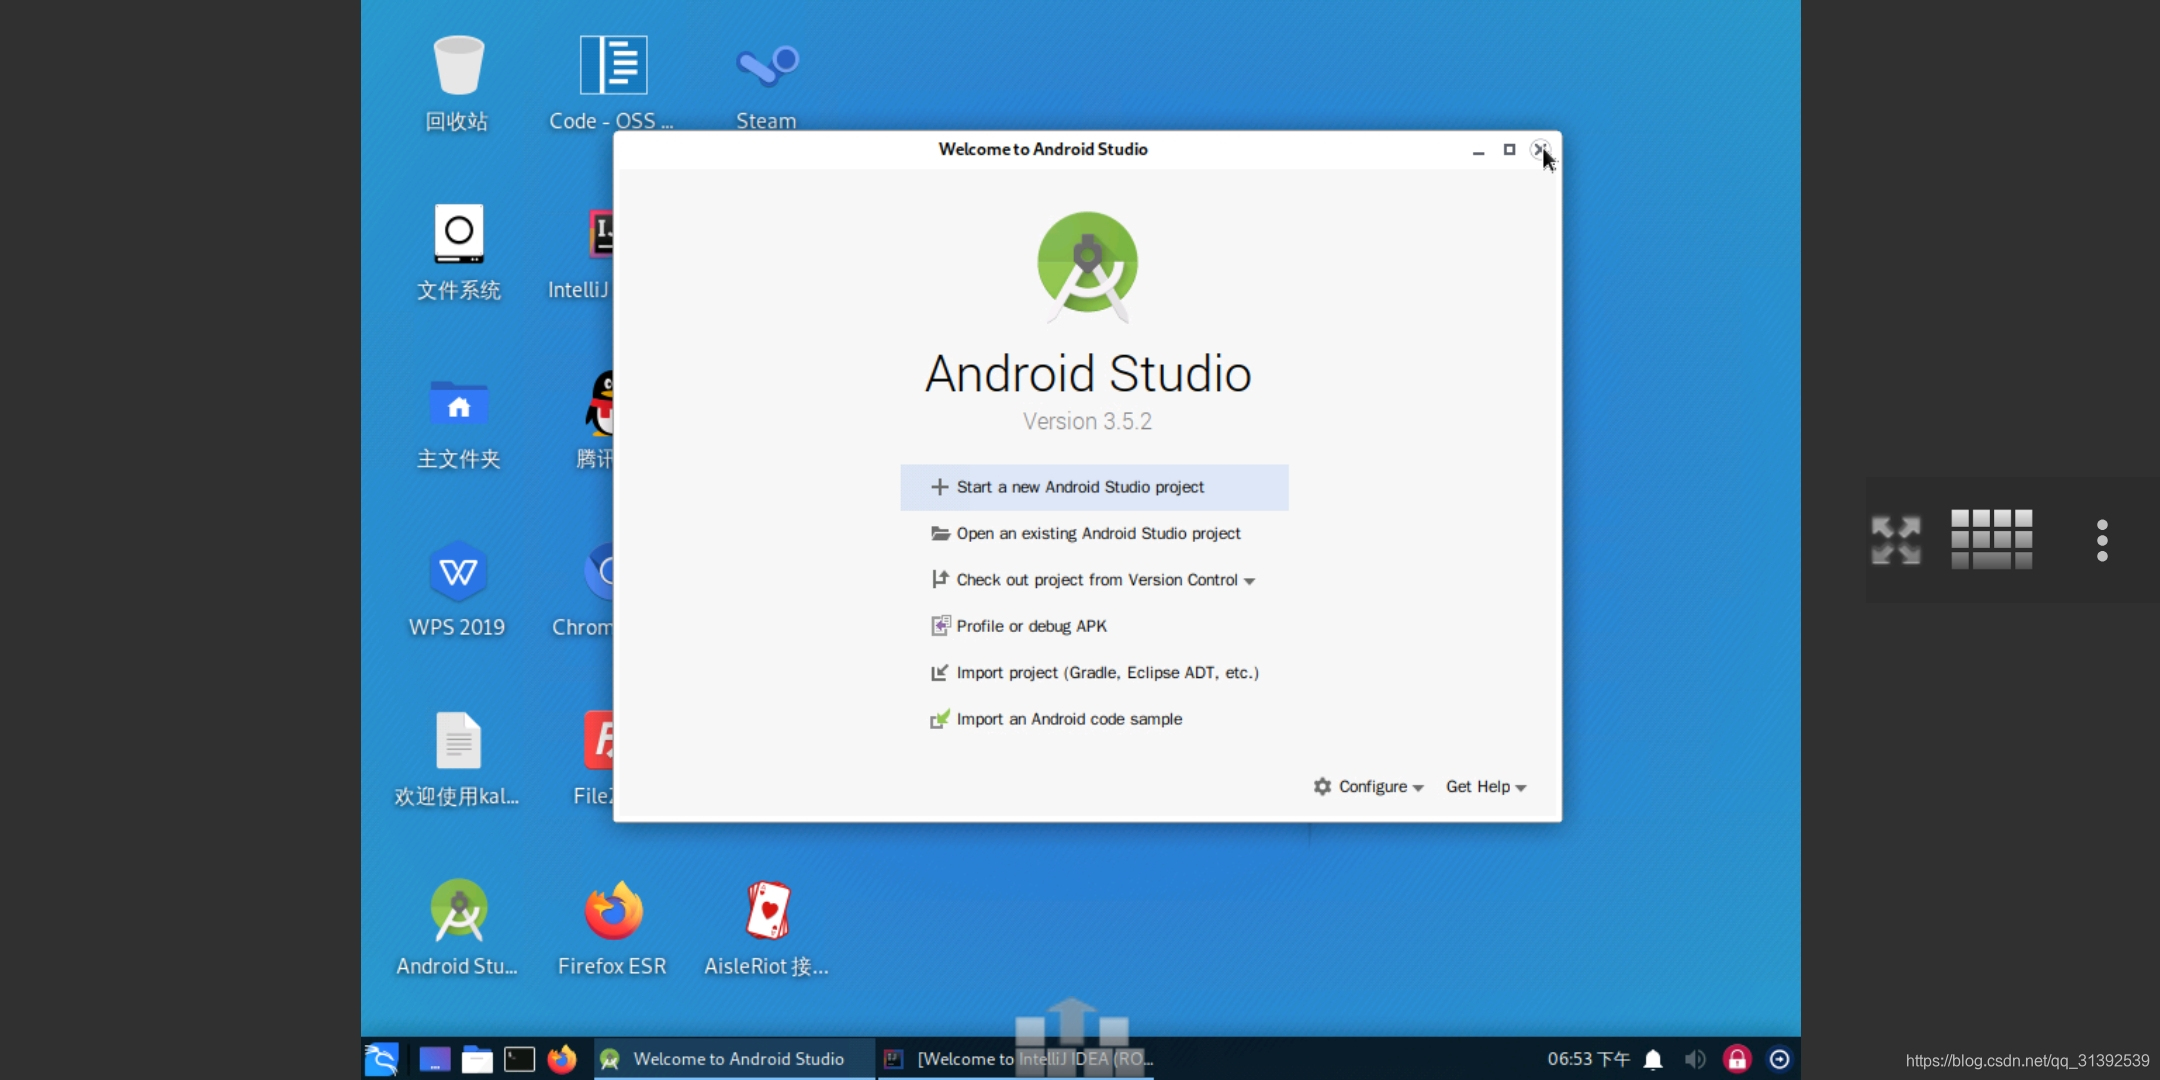Screen dimensions: 2160x1080
Task: Open an existing Android Studio project
Action: click(x=1094, y=533)
